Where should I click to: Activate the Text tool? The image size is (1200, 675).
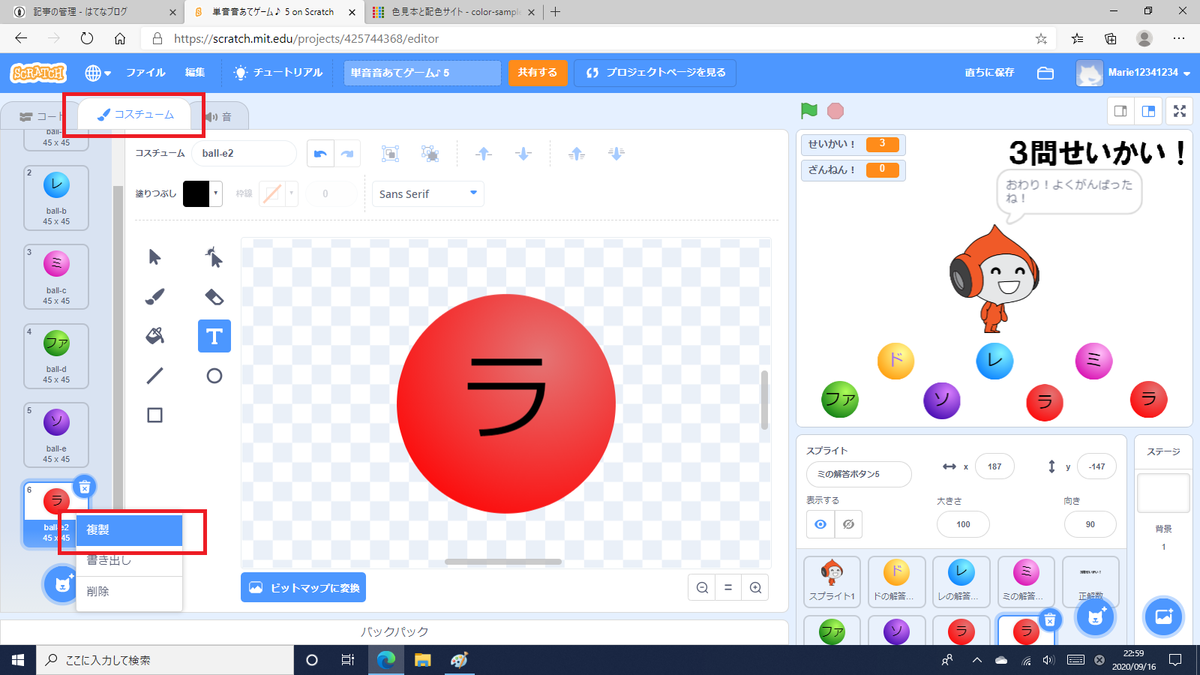point(214,336)
